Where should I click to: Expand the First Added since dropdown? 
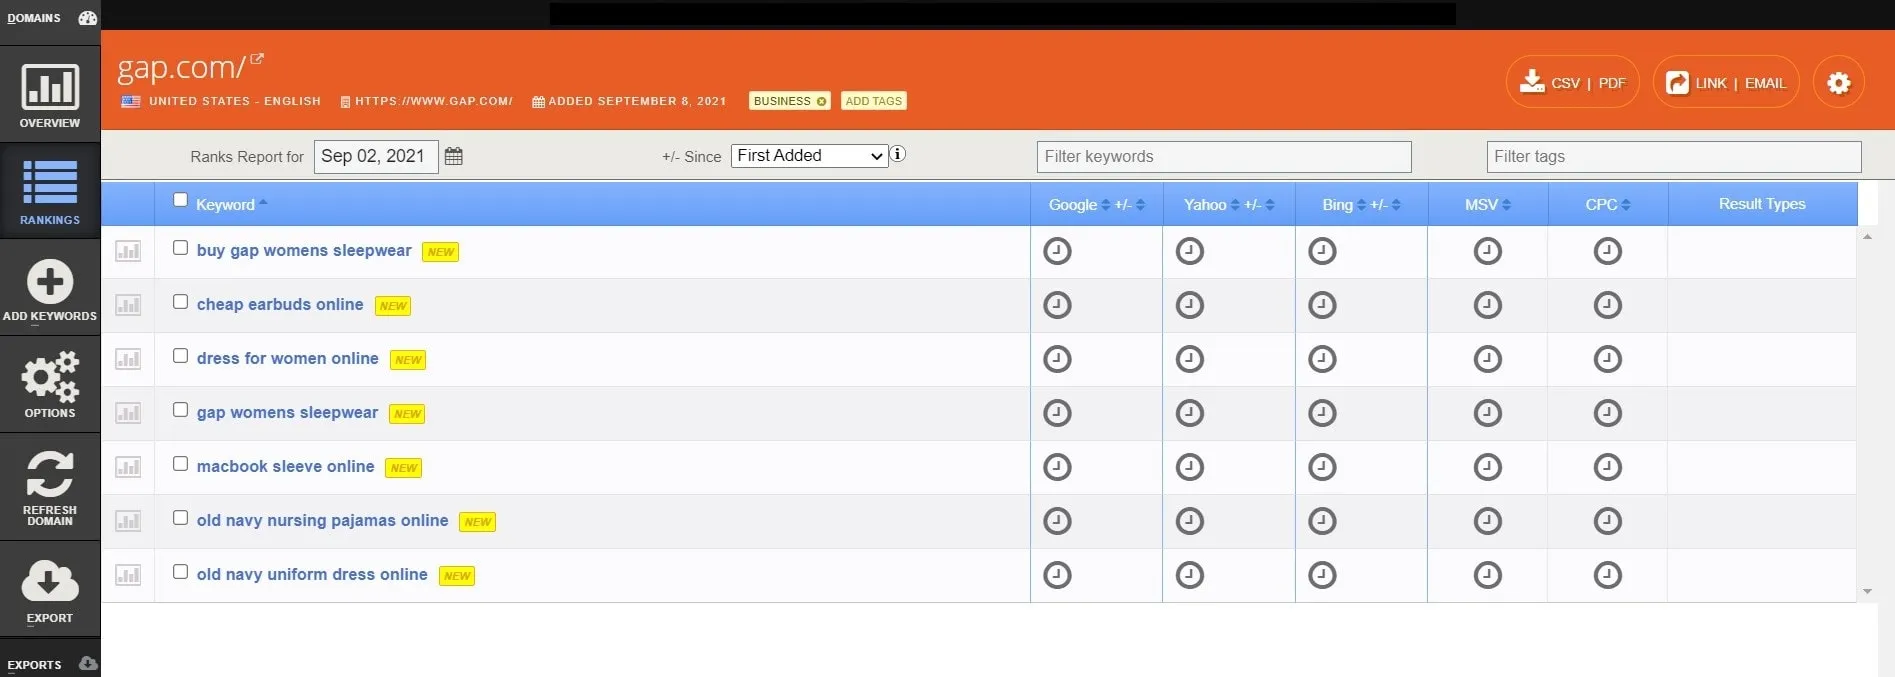tap(809, 156)
